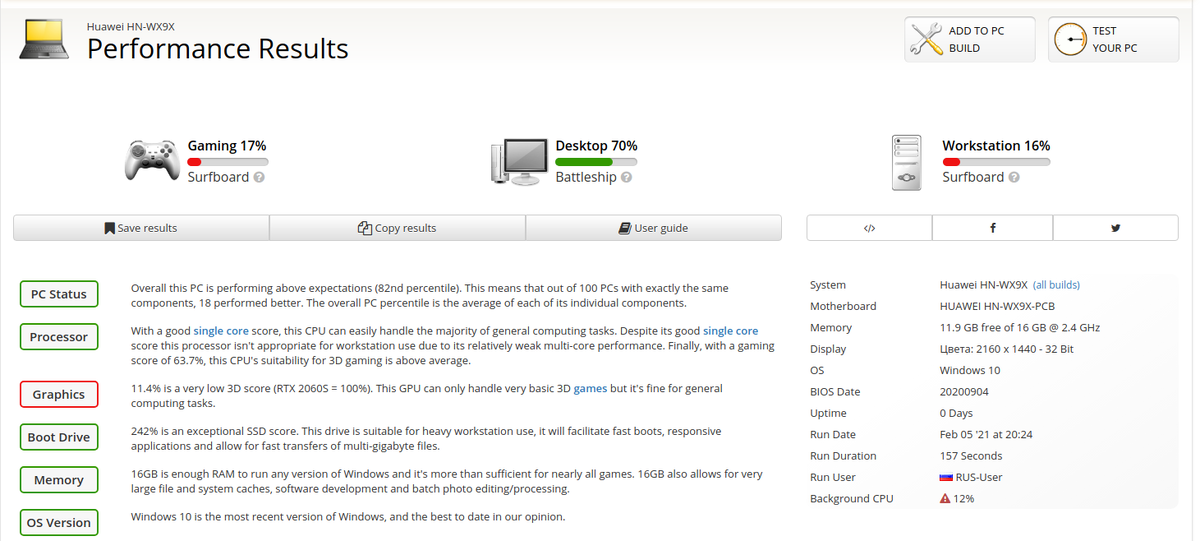The image size is (1200, 541).
Task: Click the 157 Seconds run duration
Action: tap(971, 456)
